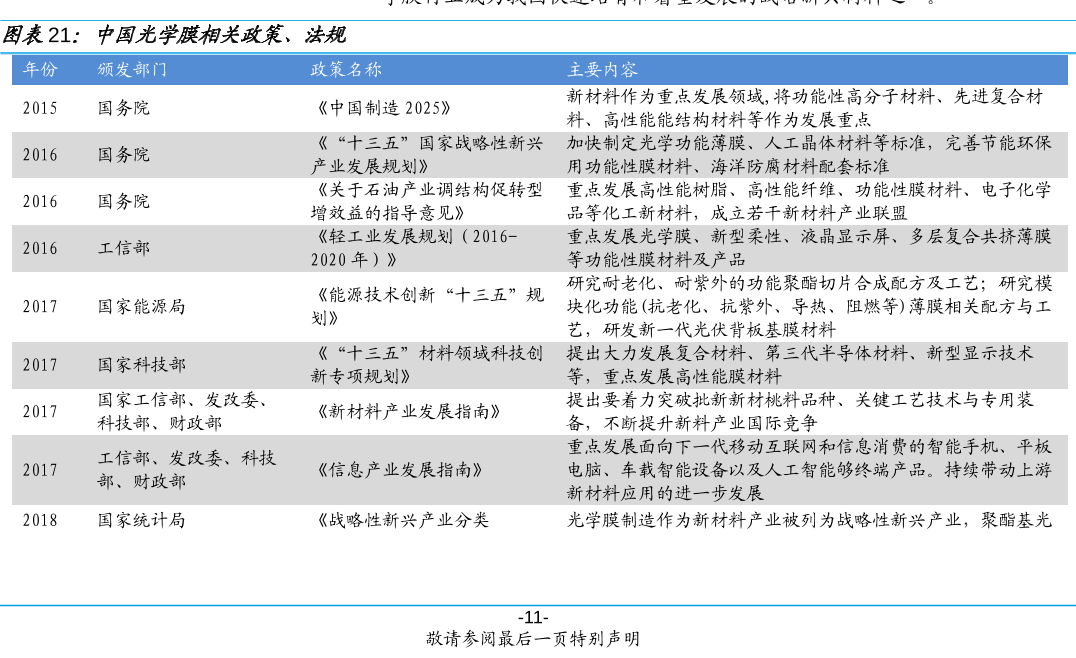Click the year '2015' cell
The width and height of the screenshot is (1076, 658).
click(40, 108)
